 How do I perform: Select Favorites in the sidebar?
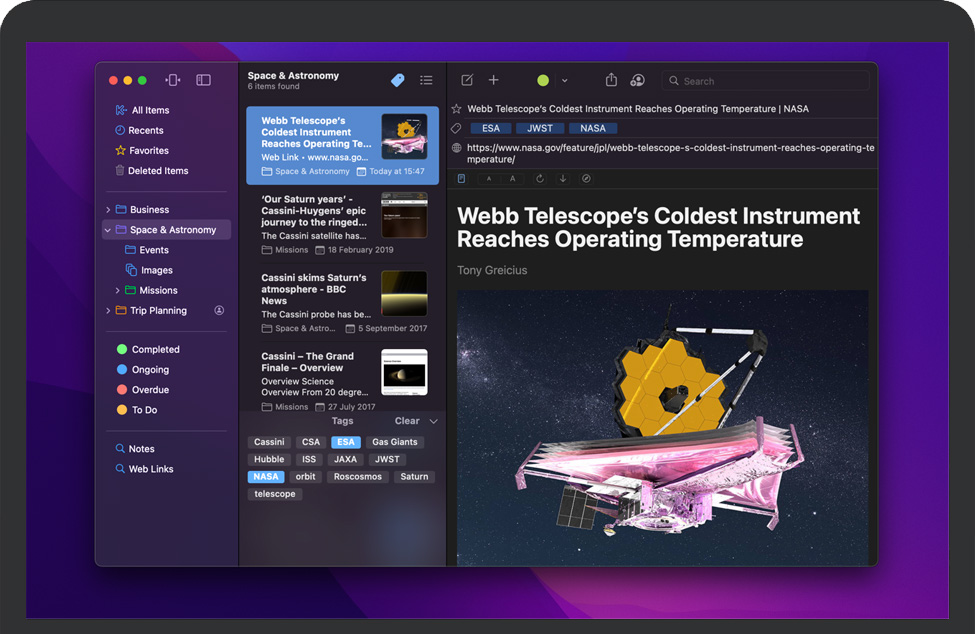pyautogui.click(x=149, y=151)
